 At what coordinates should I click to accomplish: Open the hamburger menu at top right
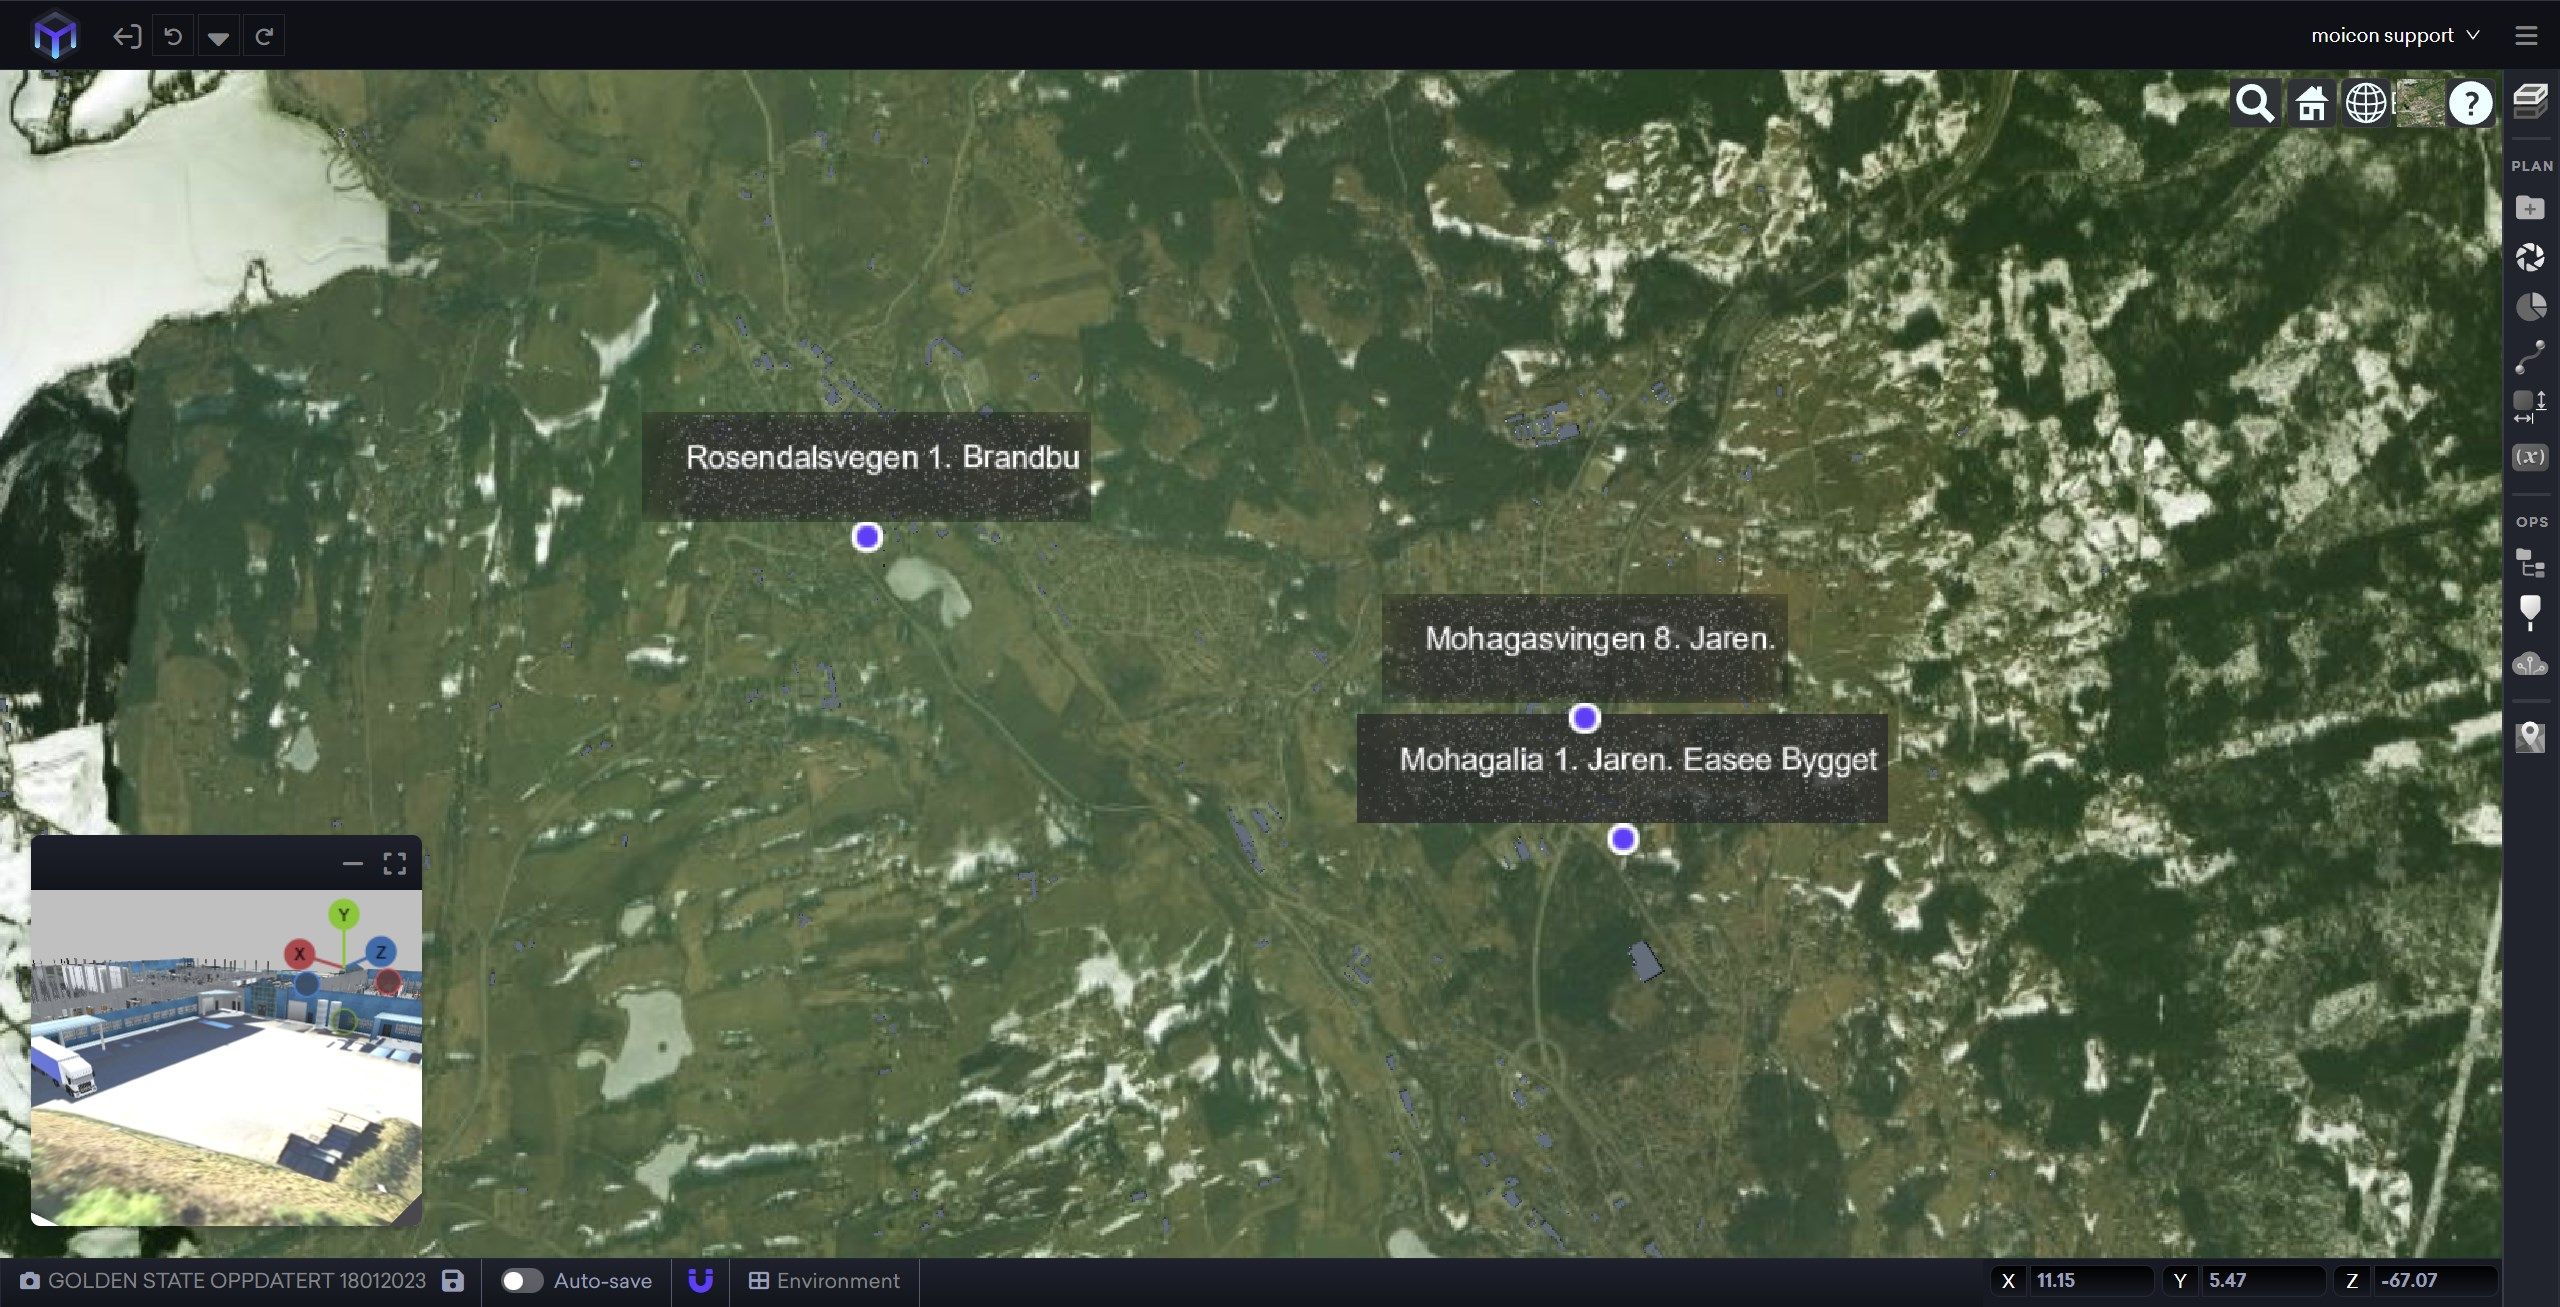[2526, 36]
